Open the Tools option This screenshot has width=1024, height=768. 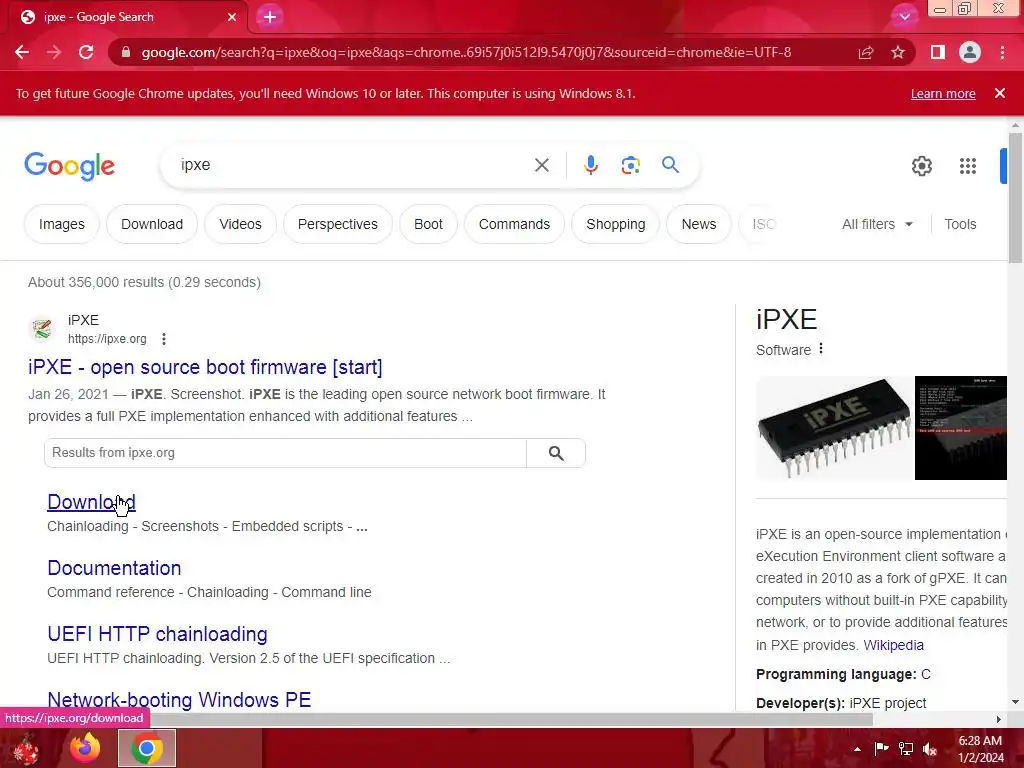click(x=960, y=224)
